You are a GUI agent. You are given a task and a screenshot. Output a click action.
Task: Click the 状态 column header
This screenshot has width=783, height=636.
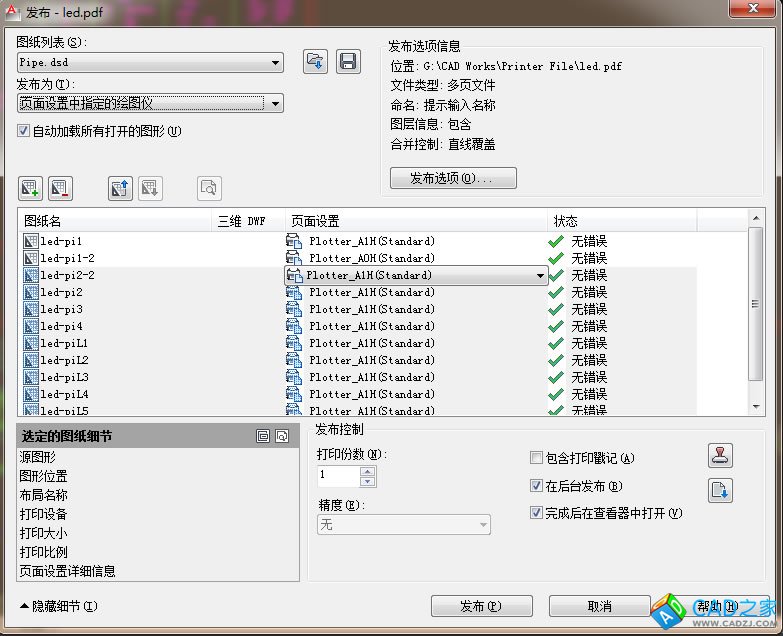click(620, 221)
